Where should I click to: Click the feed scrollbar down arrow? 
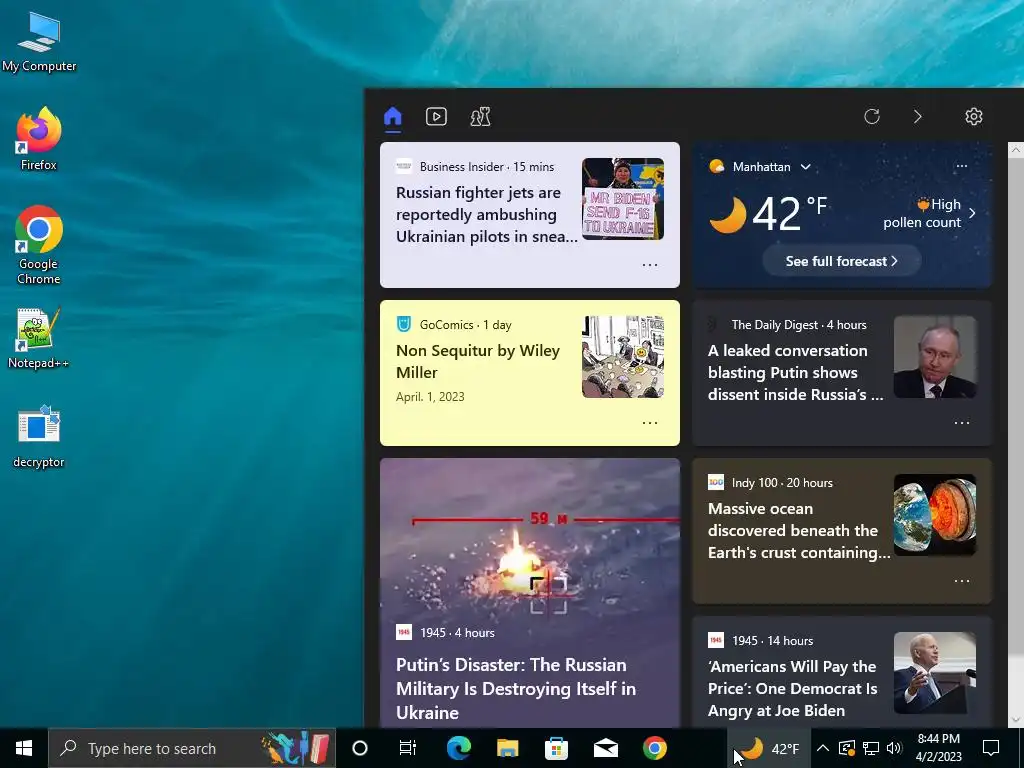[x=1016, y=719]
